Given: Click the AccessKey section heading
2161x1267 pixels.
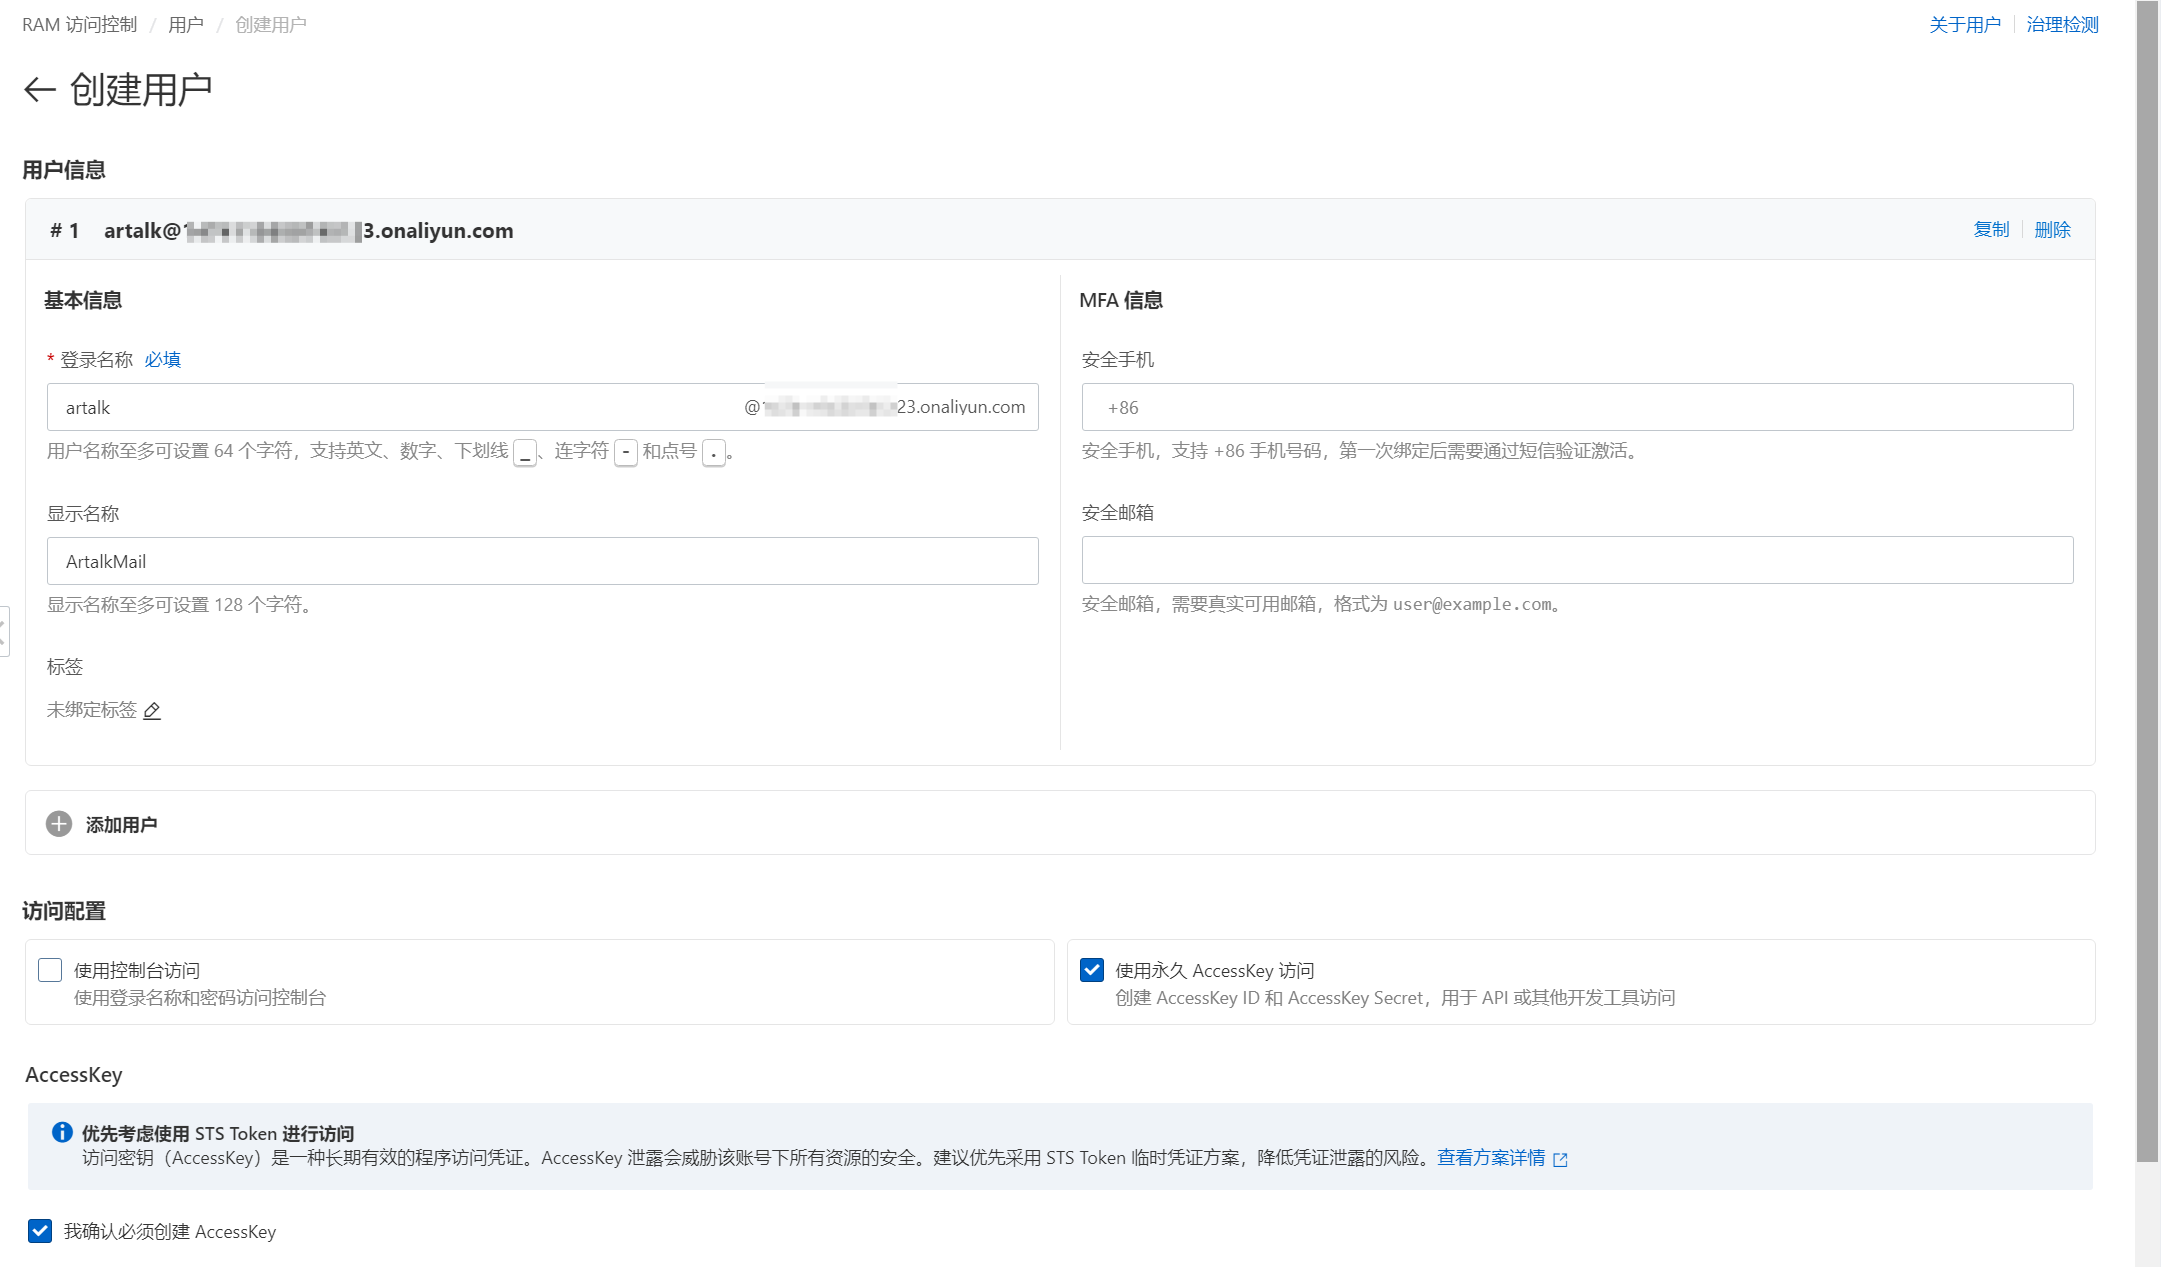Looking at the screenshot, I should point(74,1075).
